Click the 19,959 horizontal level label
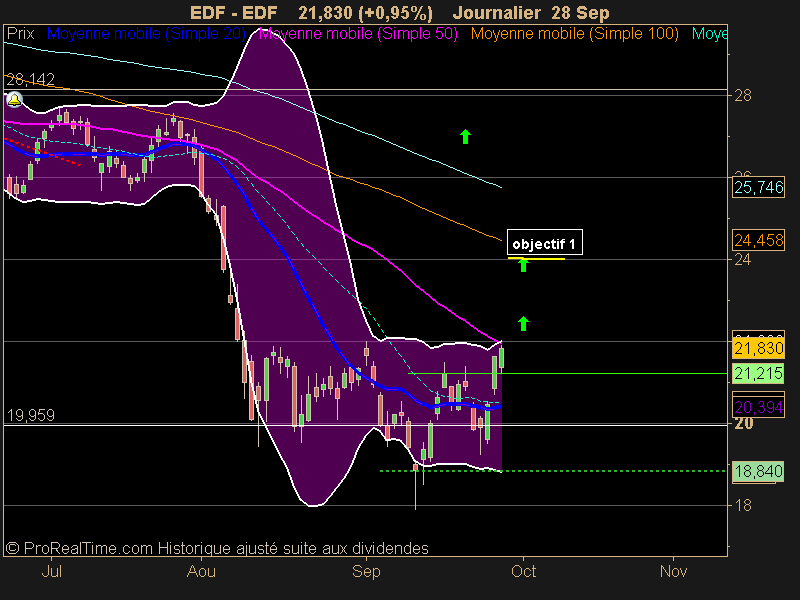Viewport: 800px width, 600px height. pyautogui.click(x=31, y=415)
